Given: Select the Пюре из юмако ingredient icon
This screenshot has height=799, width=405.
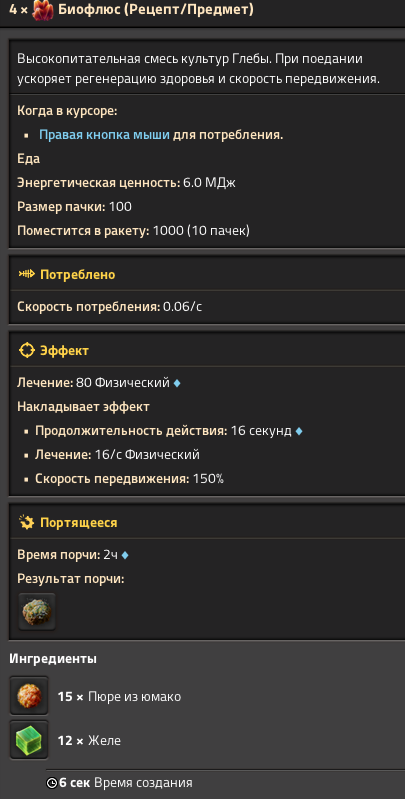Looking at the screenshot, I should tap(29, 696).
